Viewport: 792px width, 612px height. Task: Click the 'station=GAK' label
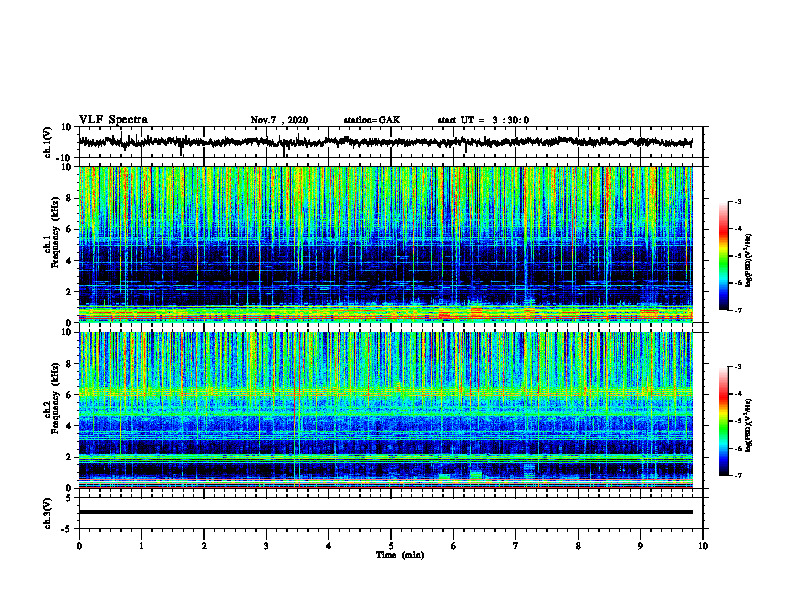coord(372,120)
